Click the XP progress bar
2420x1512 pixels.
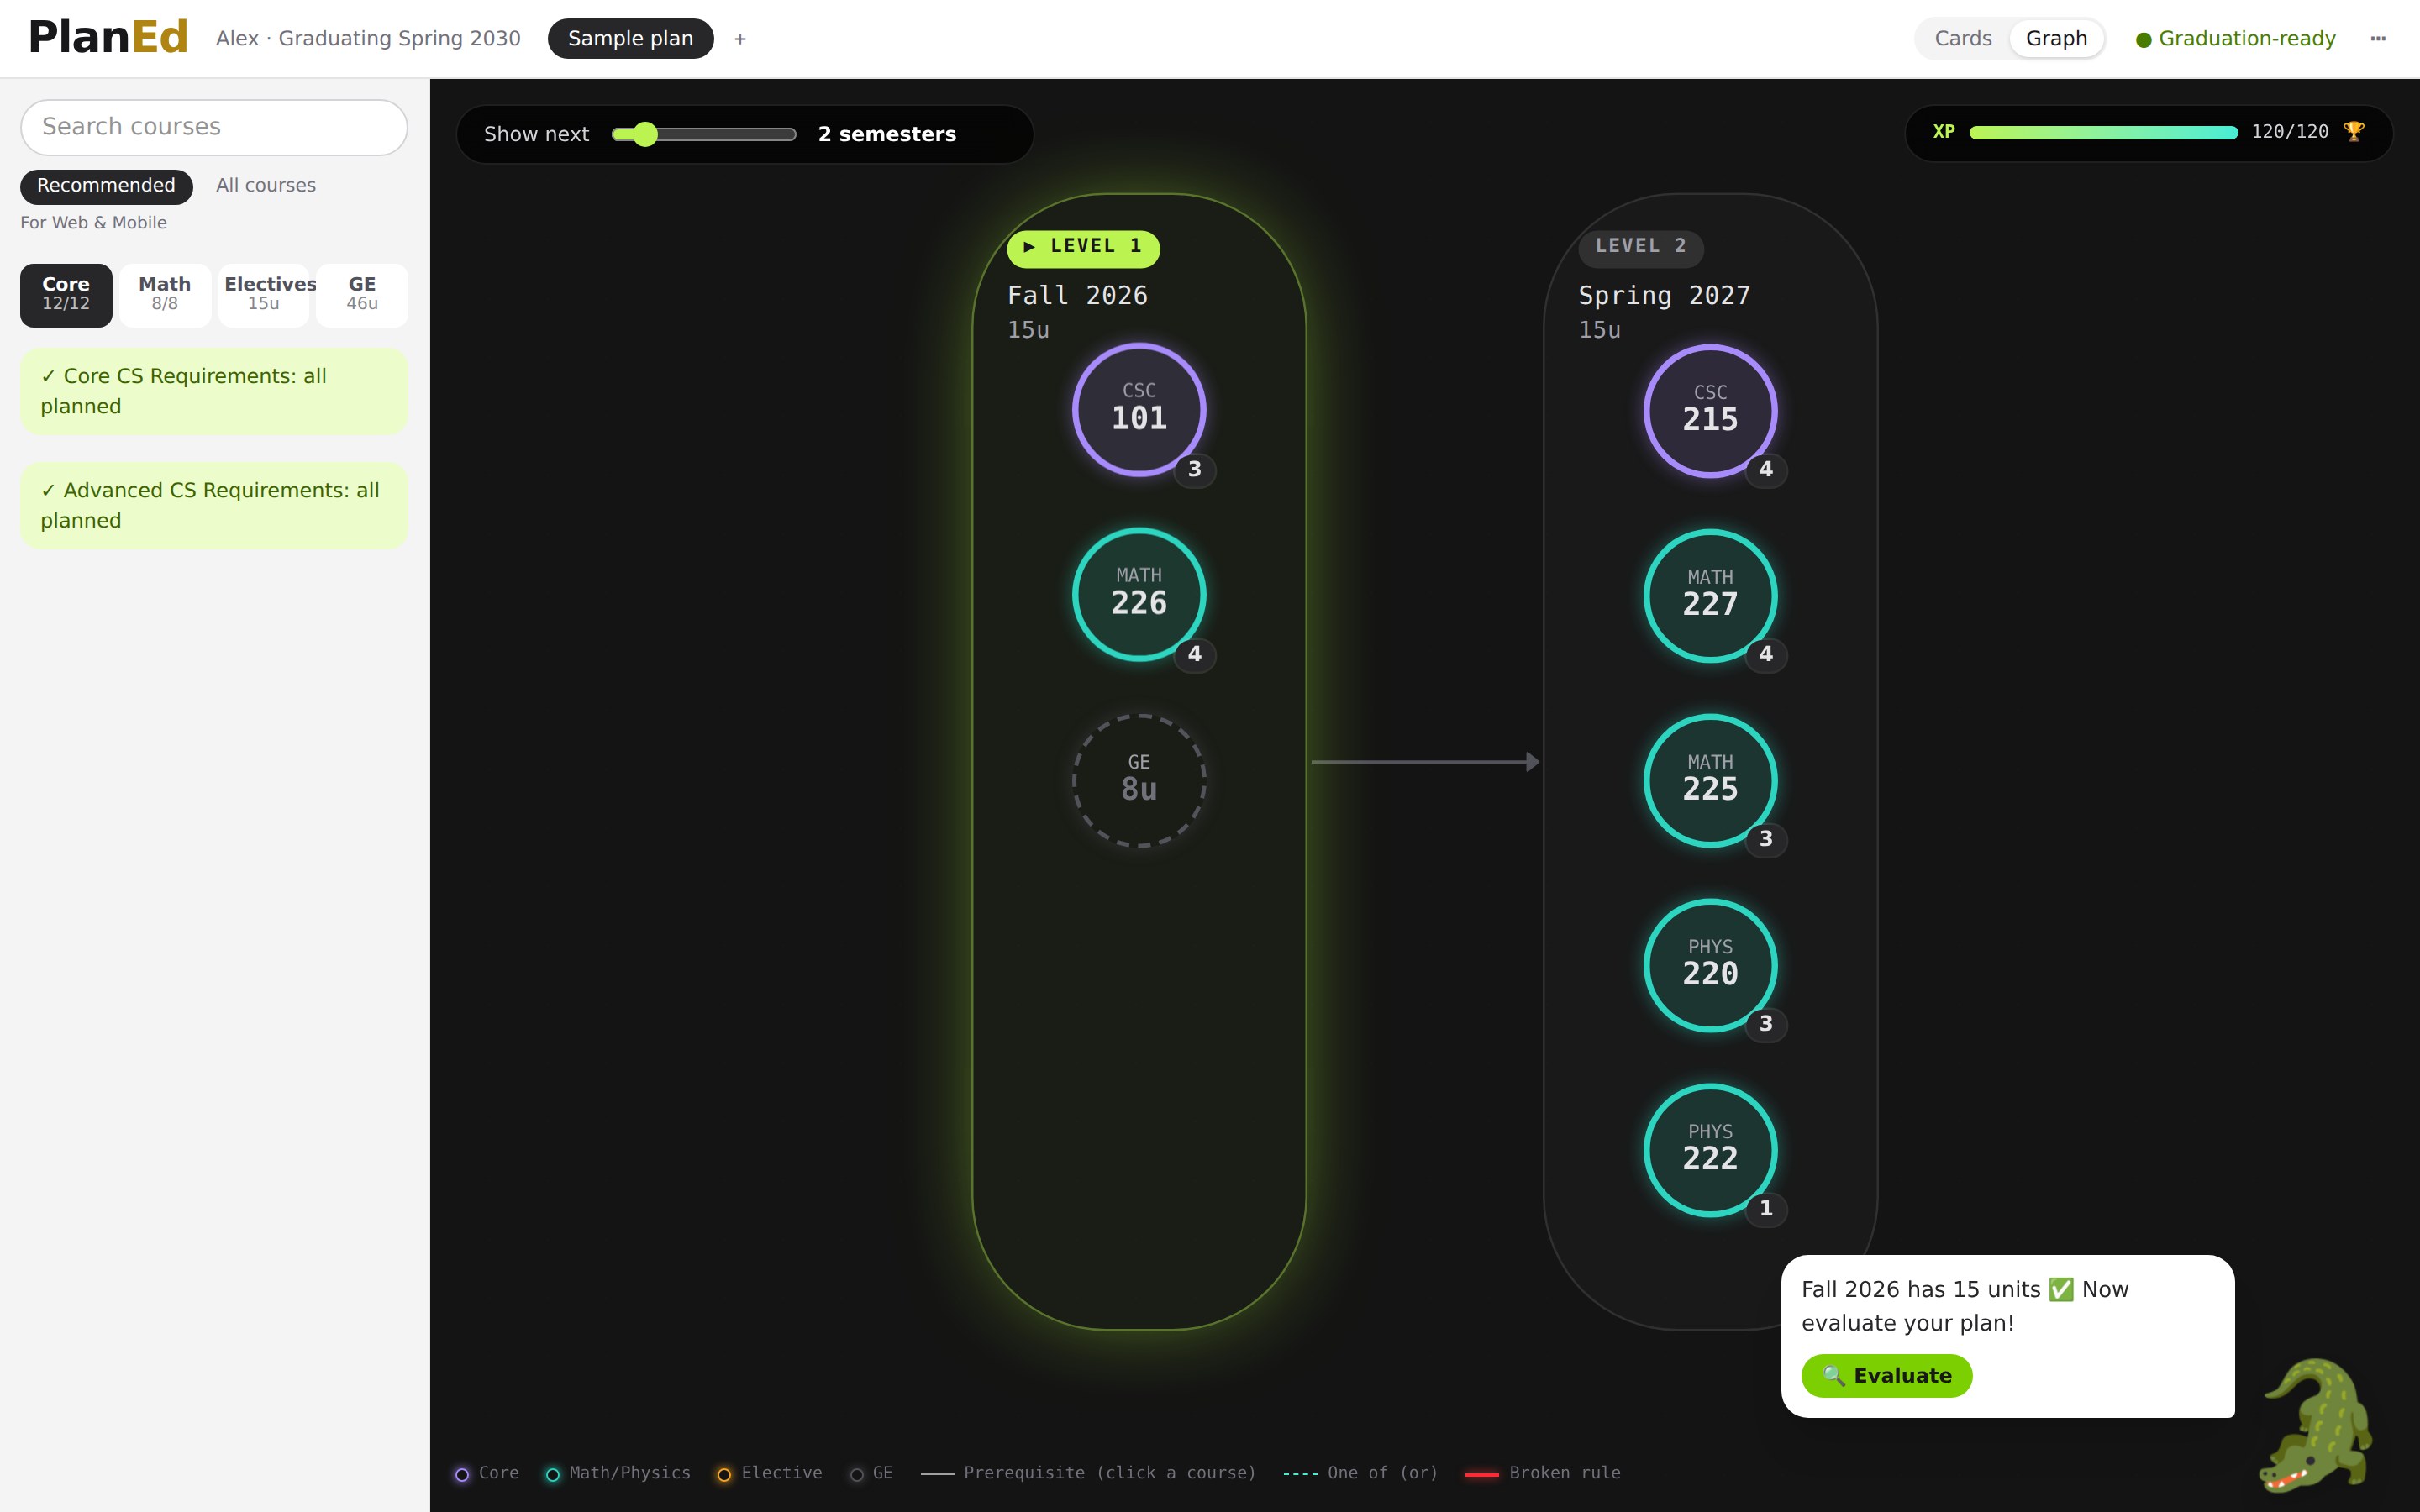(2103, 132)
